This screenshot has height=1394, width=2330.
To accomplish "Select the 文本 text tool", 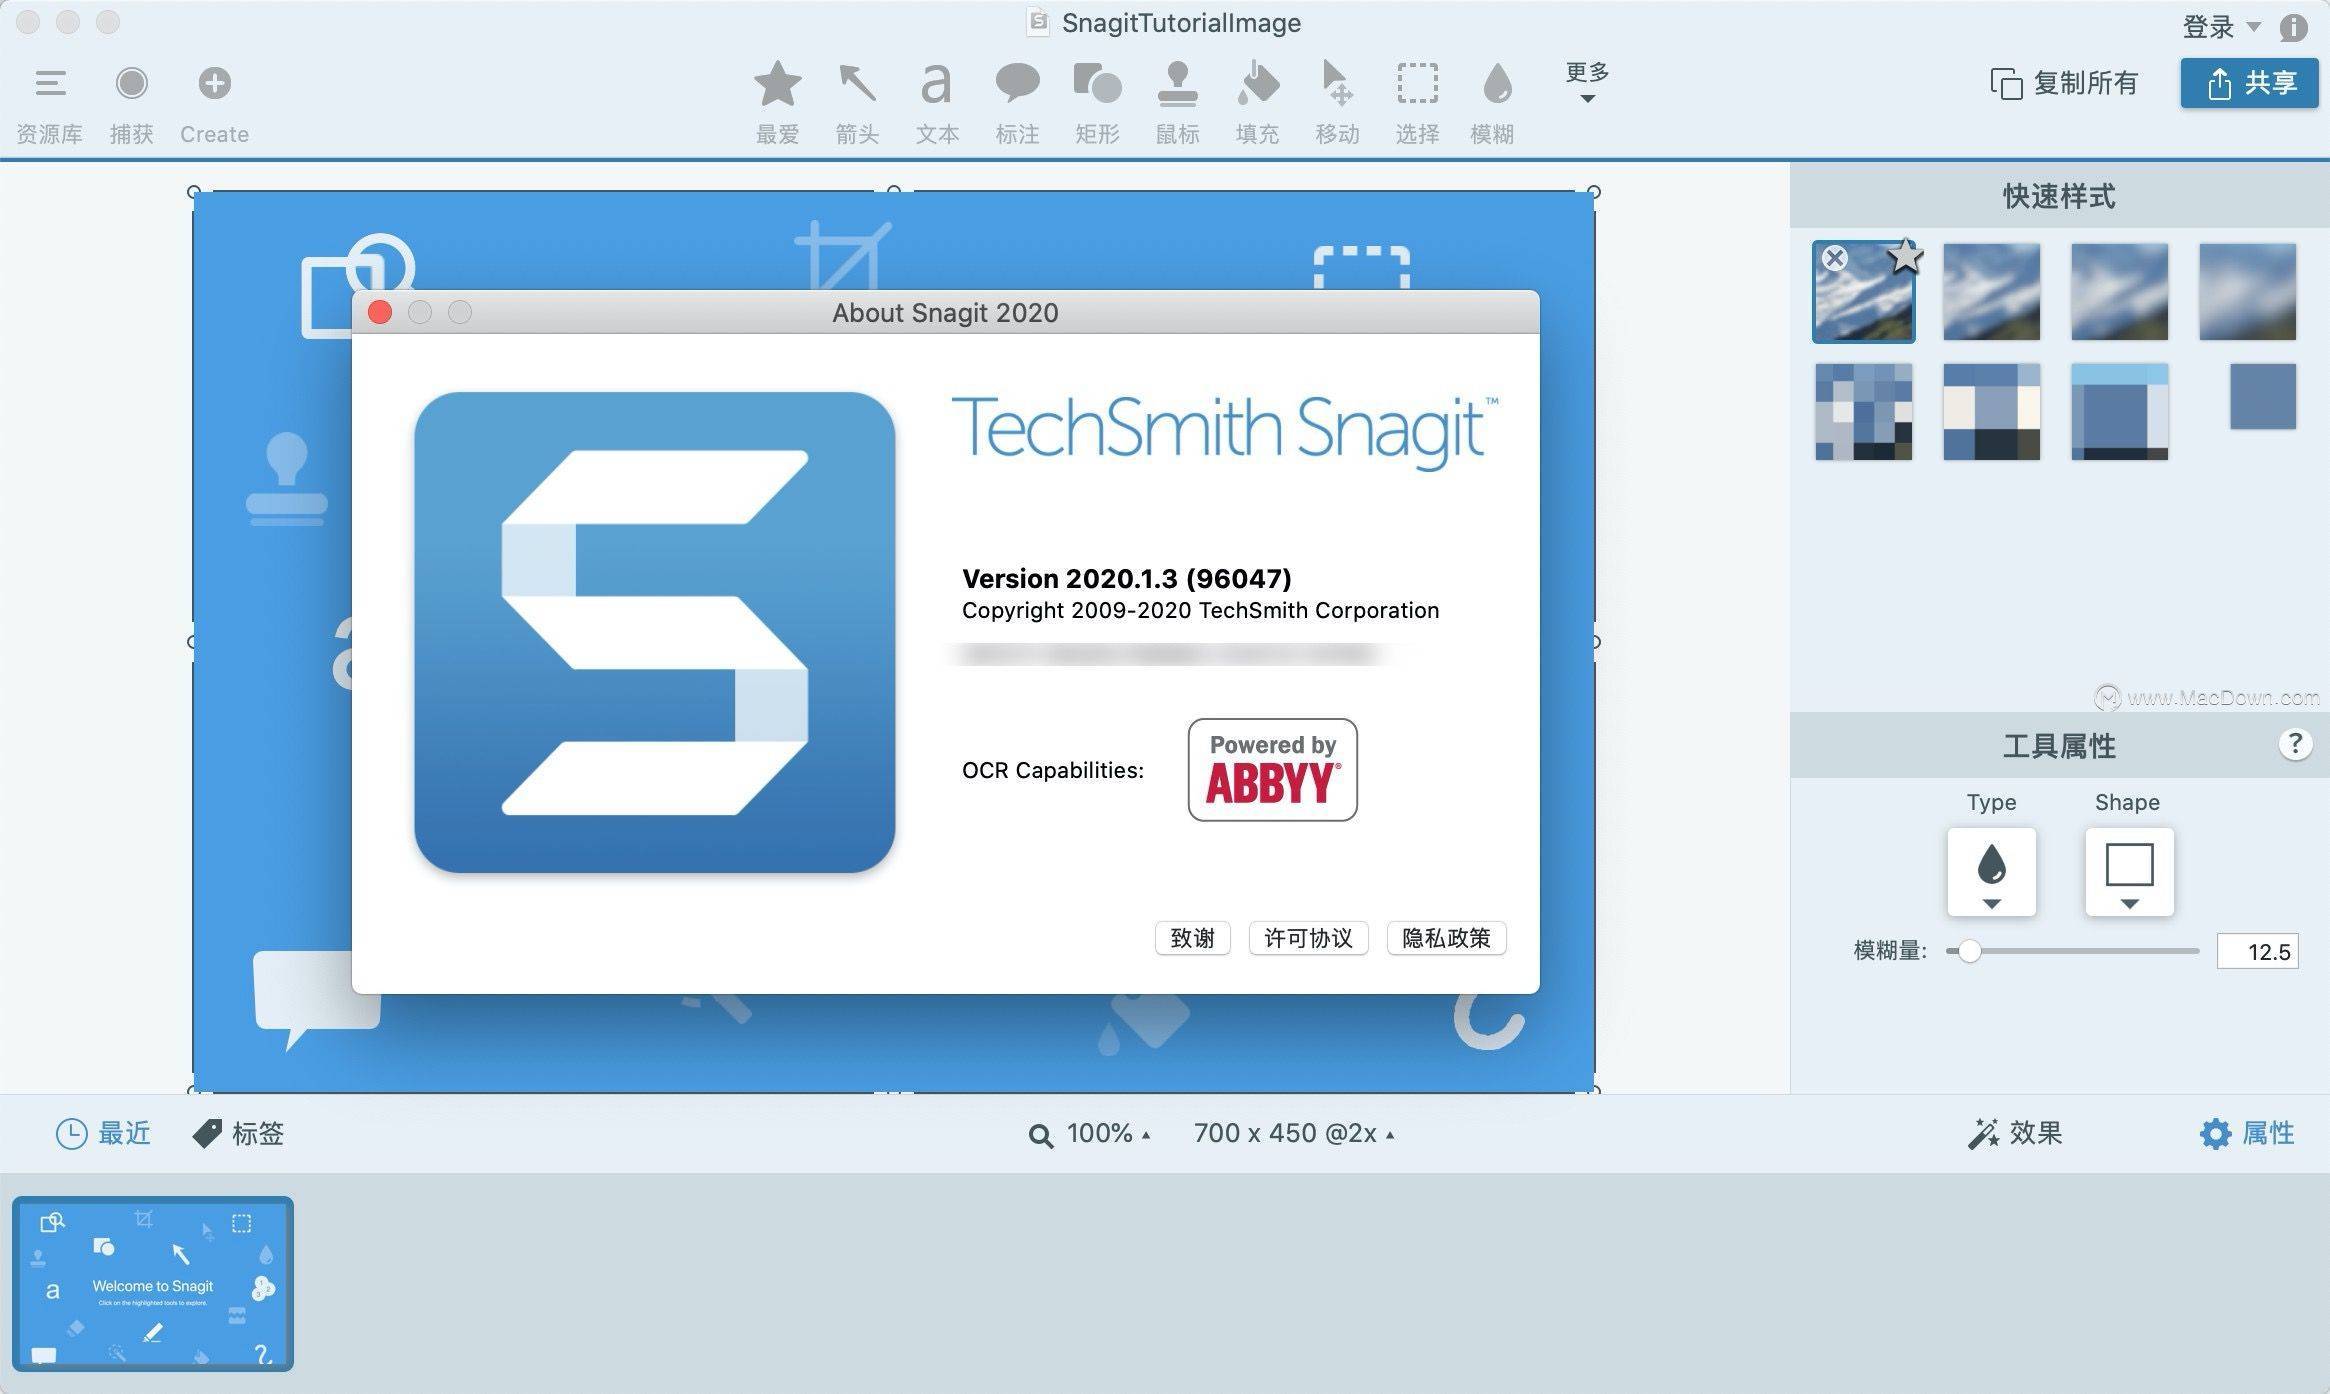I will coord(937,103).
